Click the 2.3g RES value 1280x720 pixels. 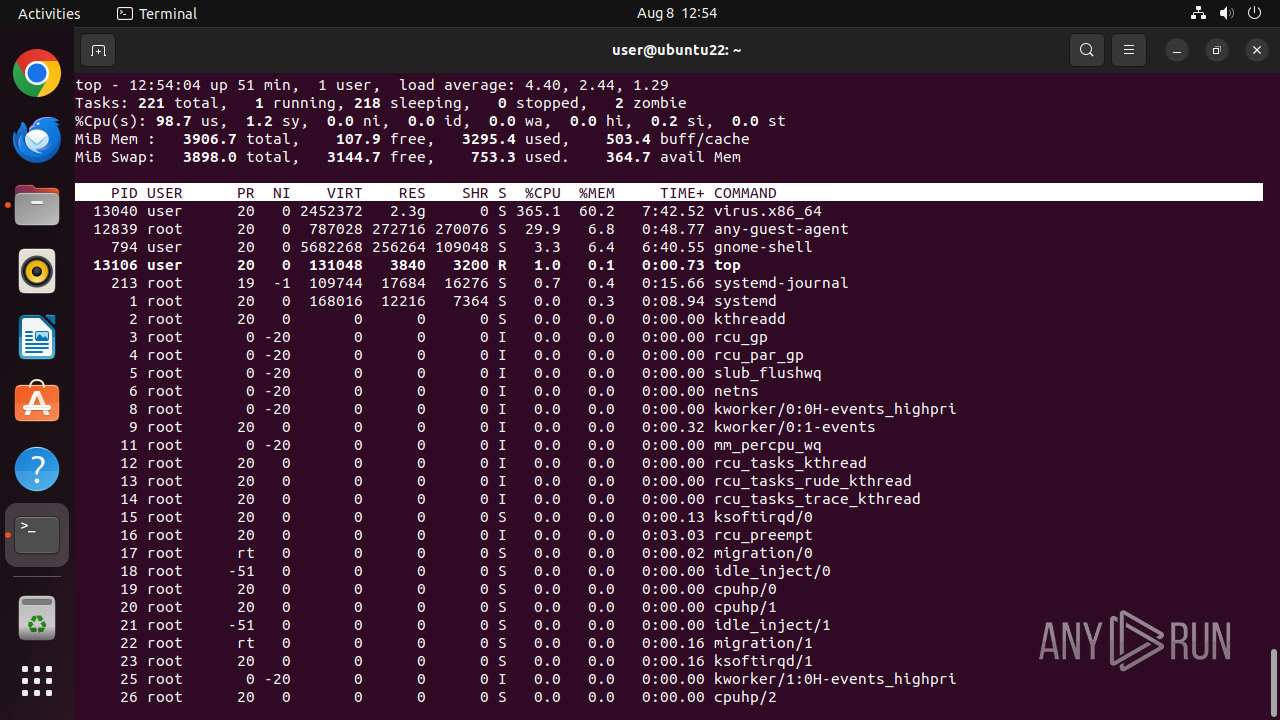pos(408,211)
